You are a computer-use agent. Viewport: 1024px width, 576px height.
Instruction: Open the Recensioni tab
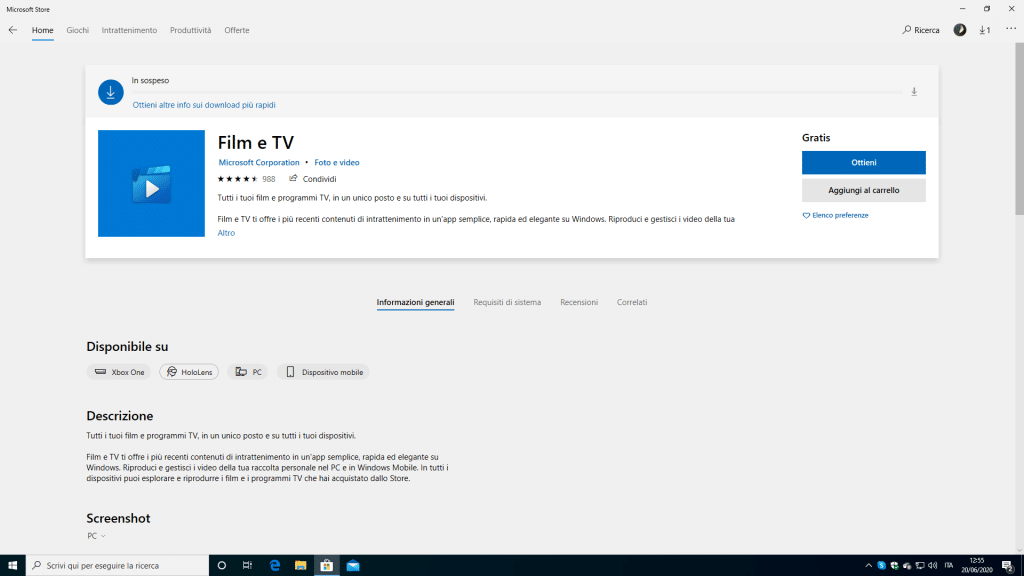click(x=579, y=302)
